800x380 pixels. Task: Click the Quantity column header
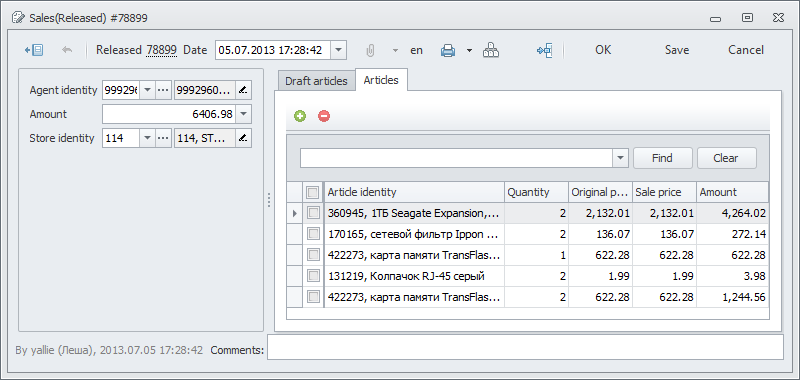pos(536,192)
